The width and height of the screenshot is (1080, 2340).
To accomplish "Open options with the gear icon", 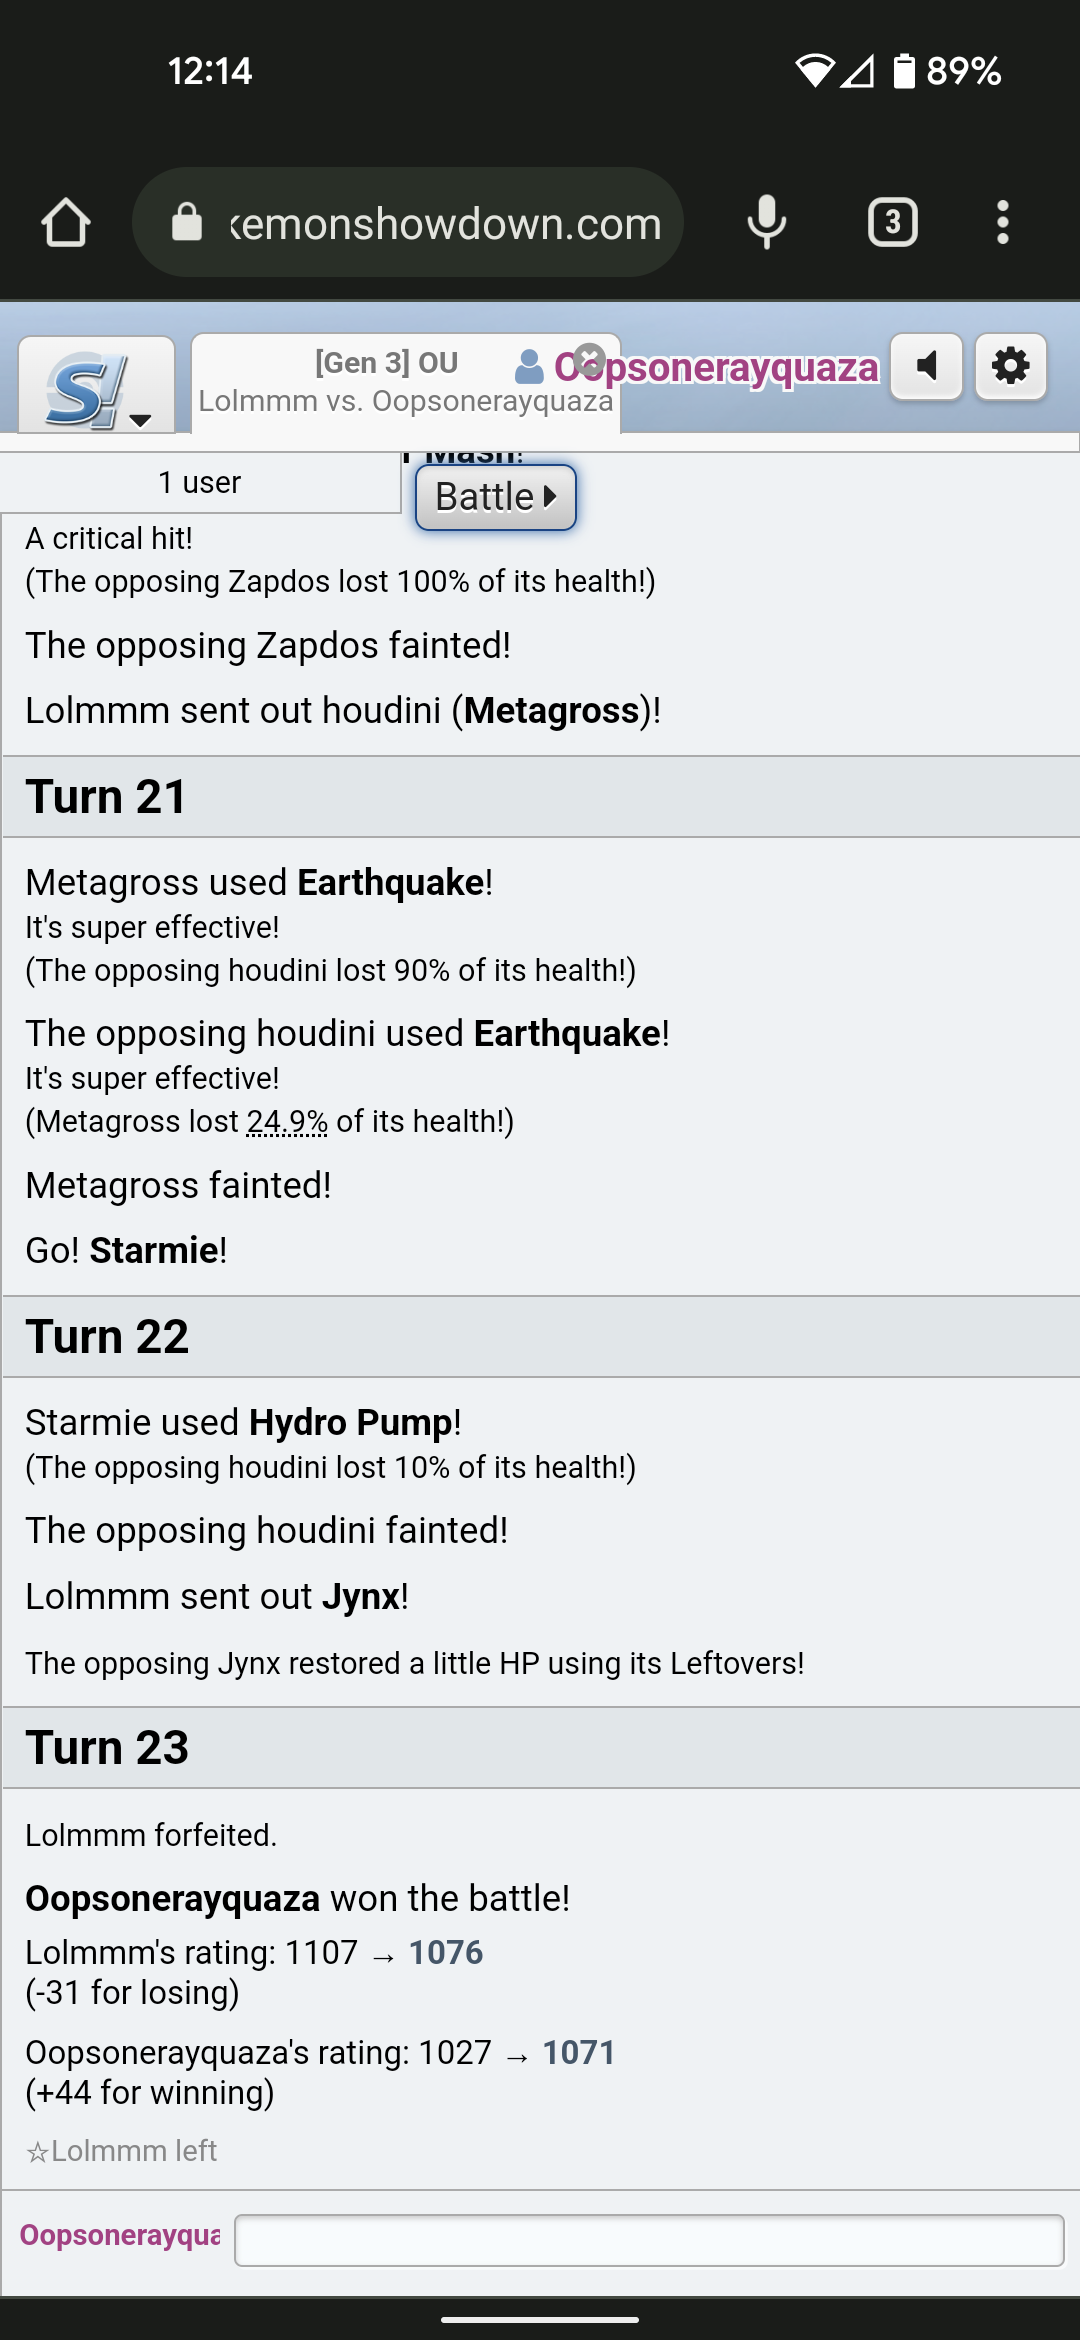I will [1011, 366].
